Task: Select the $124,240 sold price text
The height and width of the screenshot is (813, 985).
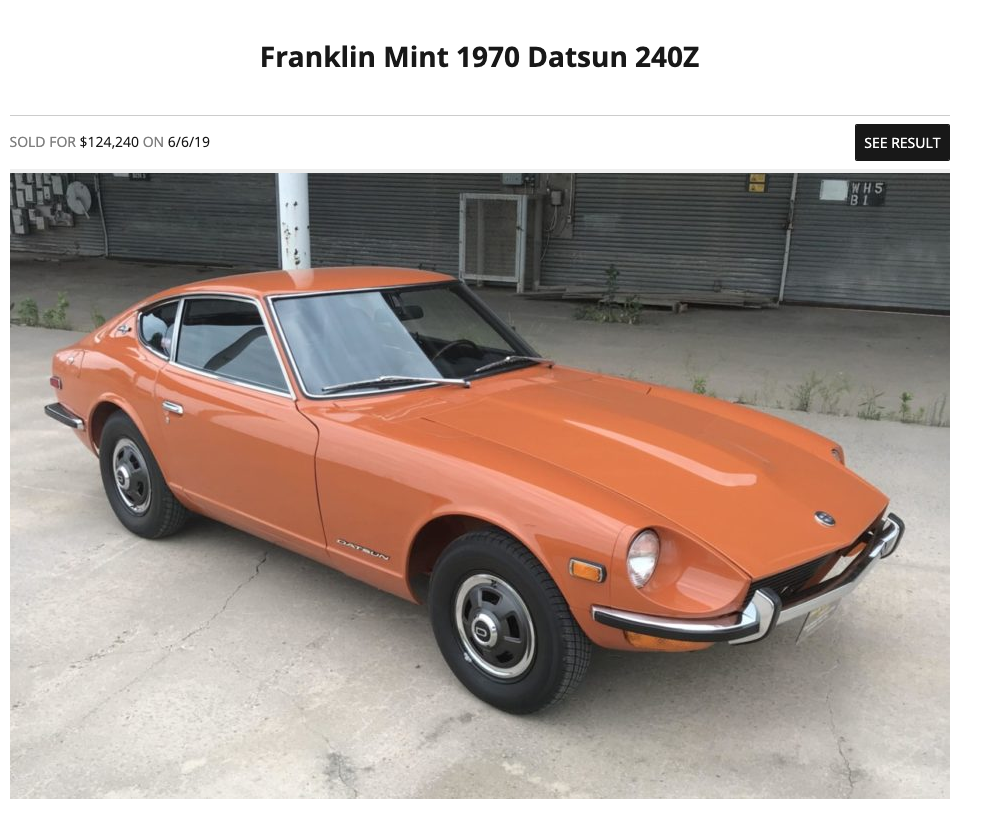Action: click(109, 142)
